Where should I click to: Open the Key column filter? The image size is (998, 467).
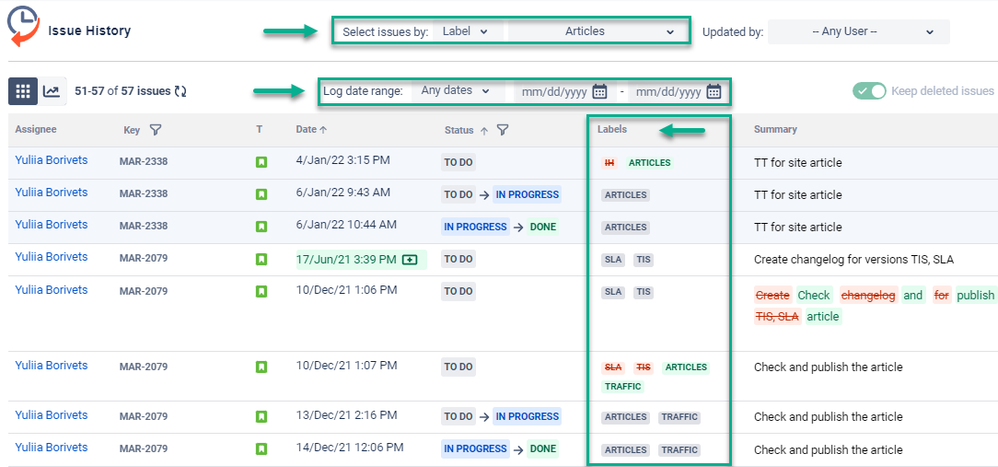click(155, 130)
